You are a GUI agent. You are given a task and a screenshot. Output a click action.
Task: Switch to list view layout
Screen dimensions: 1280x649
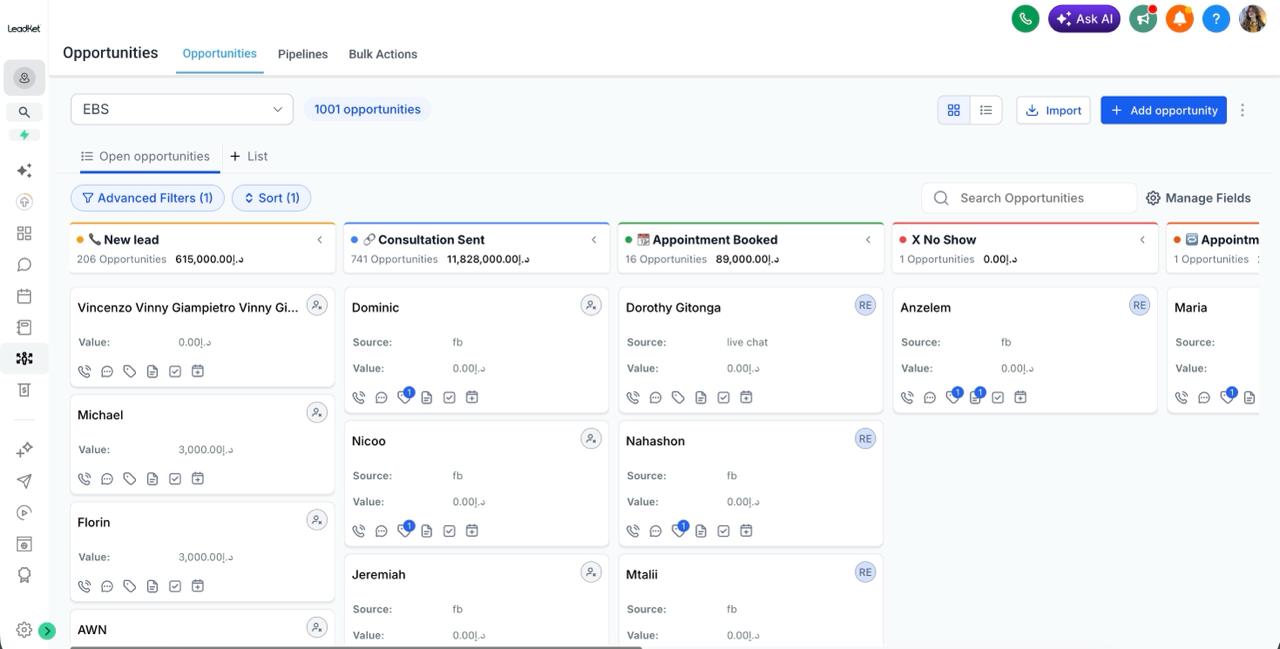pos(986,110)
